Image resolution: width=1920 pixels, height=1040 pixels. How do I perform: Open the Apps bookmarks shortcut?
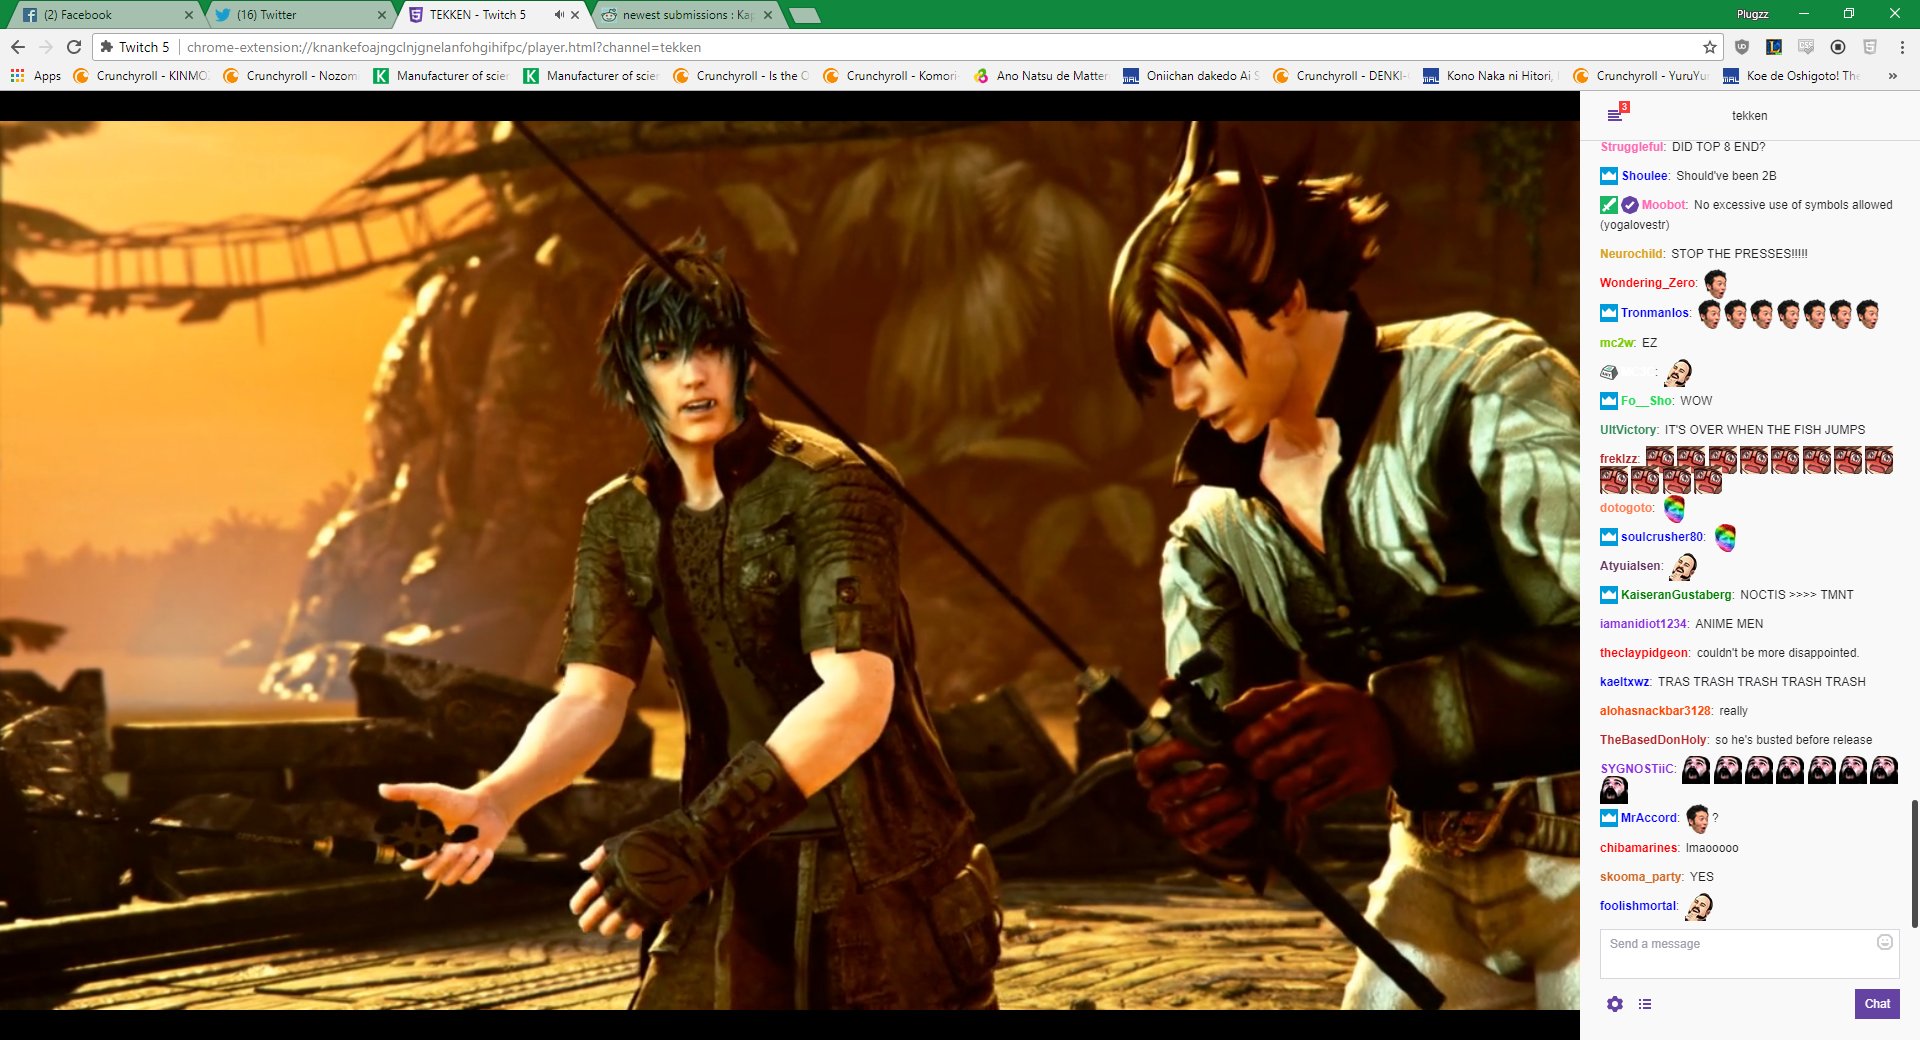pyautogui.click(x=36, y=76)
